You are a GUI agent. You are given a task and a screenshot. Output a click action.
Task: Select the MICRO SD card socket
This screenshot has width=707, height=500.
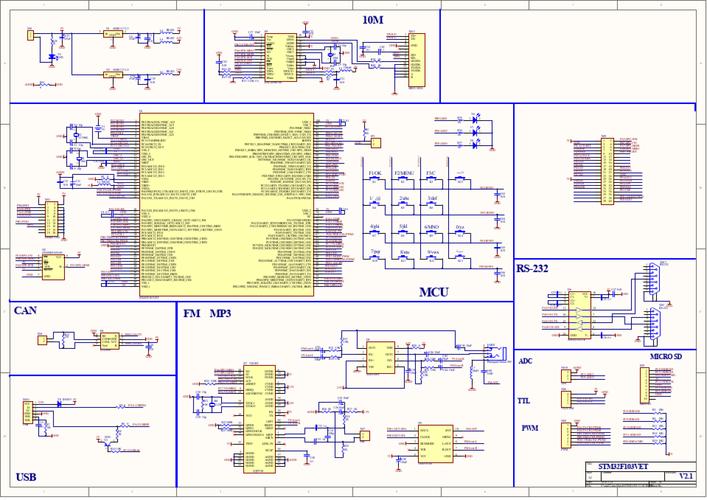click(x=645, y=385)
